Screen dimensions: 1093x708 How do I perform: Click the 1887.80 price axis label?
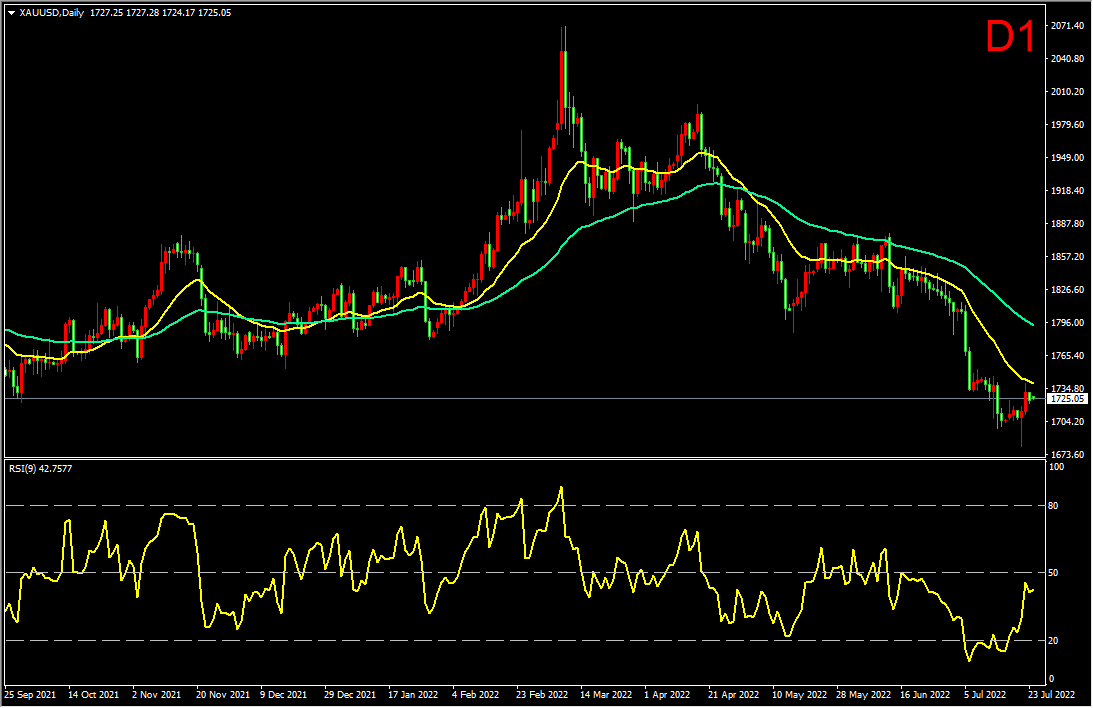(x=1067, y=224)
